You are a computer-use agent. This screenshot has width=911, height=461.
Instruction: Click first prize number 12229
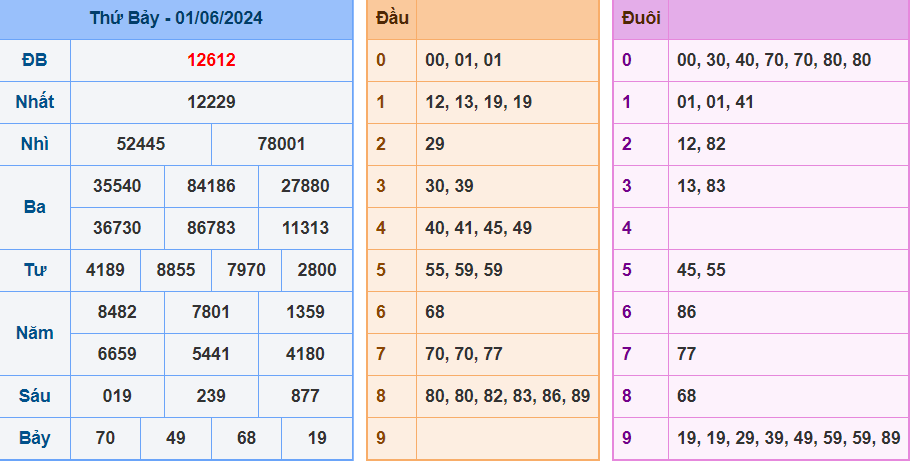point(211,102)
